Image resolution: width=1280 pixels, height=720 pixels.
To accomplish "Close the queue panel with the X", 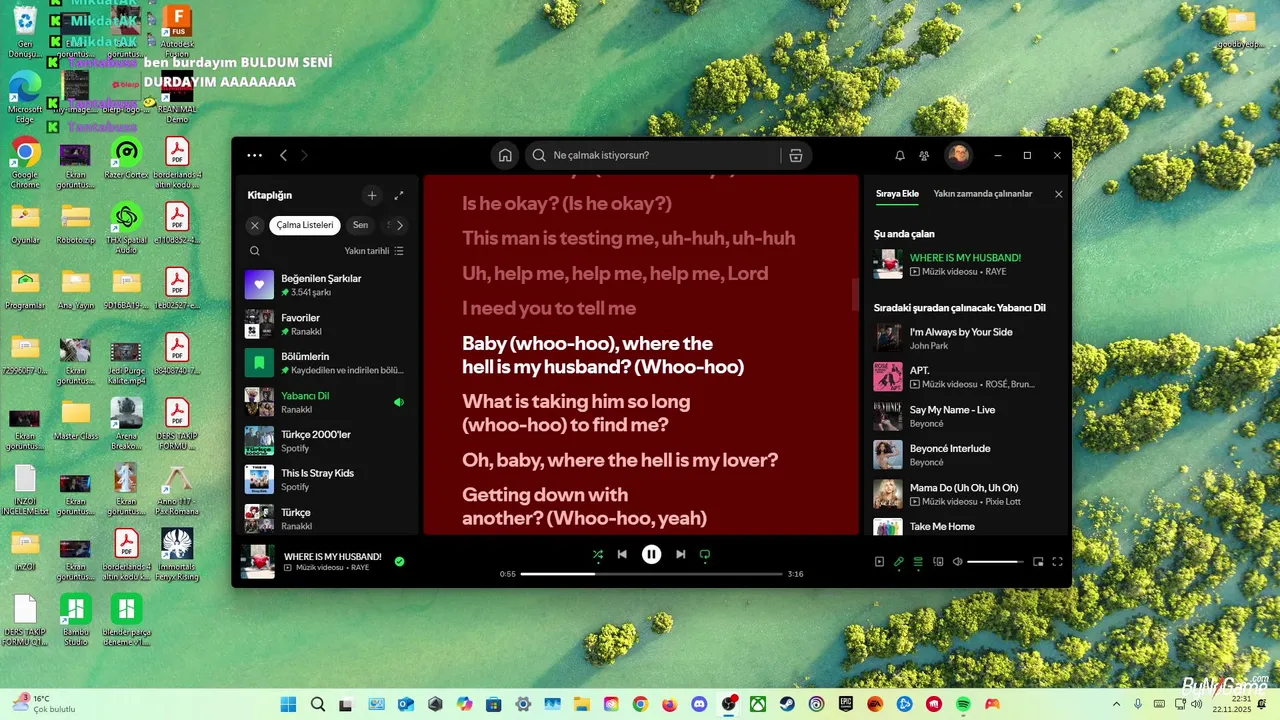I will [x=1059, y=194].
